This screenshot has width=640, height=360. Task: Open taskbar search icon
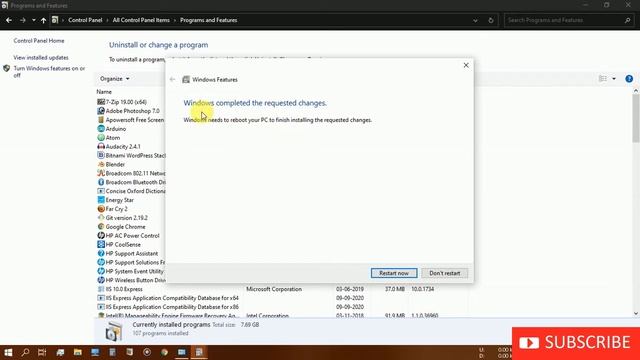pyautogui.click(x=25, y=352)
